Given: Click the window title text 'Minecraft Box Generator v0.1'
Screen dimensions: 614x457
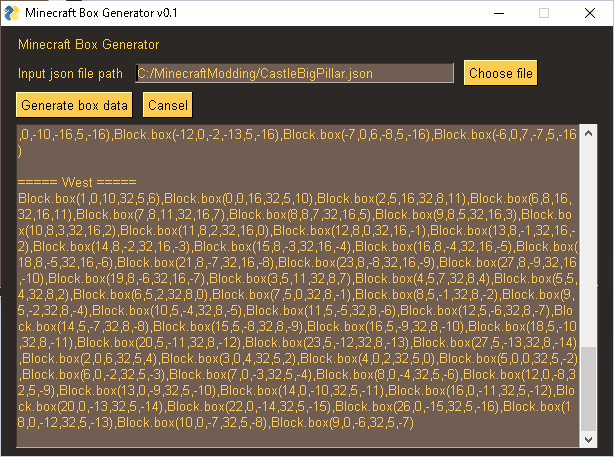Looking at the screenshot, I should [101, 13].
